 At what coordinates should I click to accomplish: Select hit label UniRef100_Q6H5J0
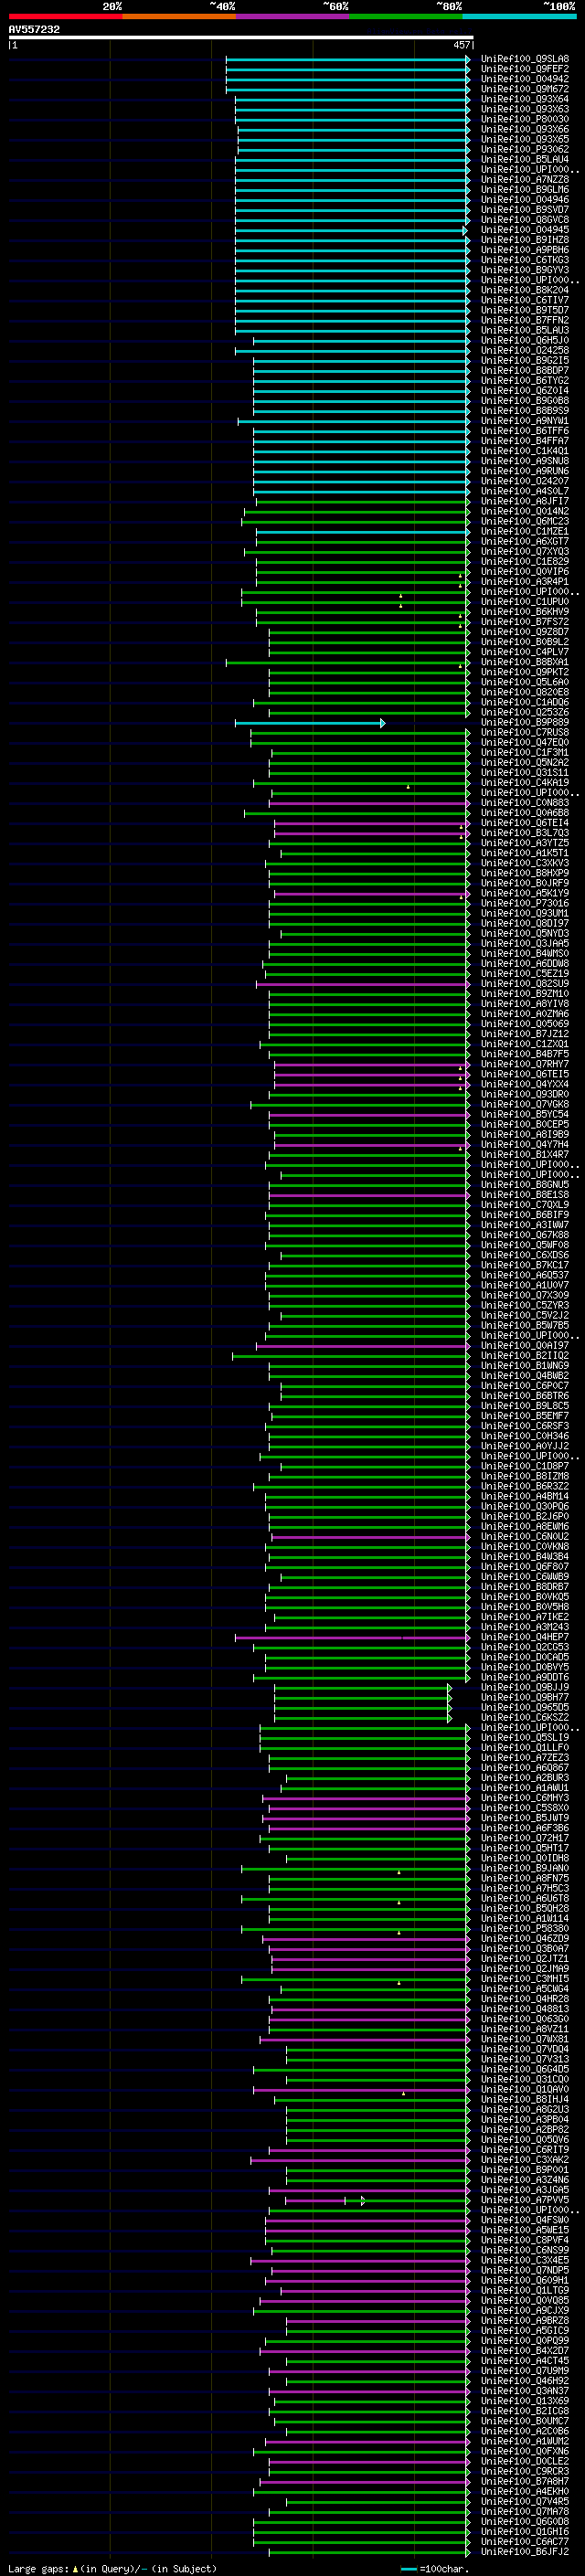click(x=524, y=341)
